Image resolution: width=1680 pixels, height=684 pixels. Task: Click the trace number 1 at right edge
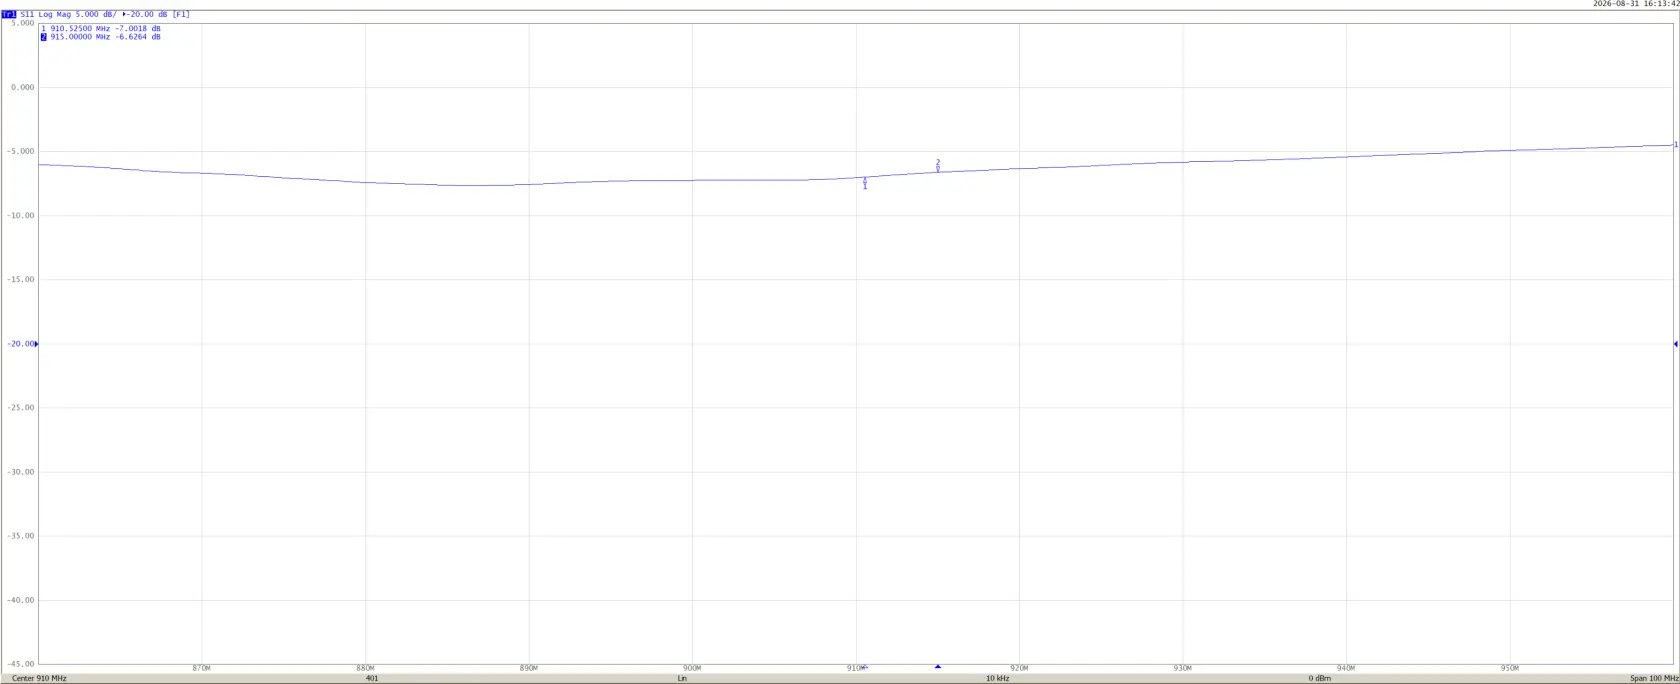[x=1676, y=145]
